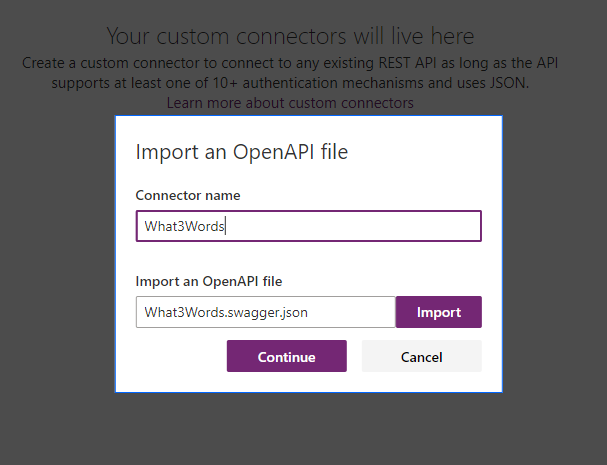Click the dialog title 'Import an OpenAPI file'

241,152
